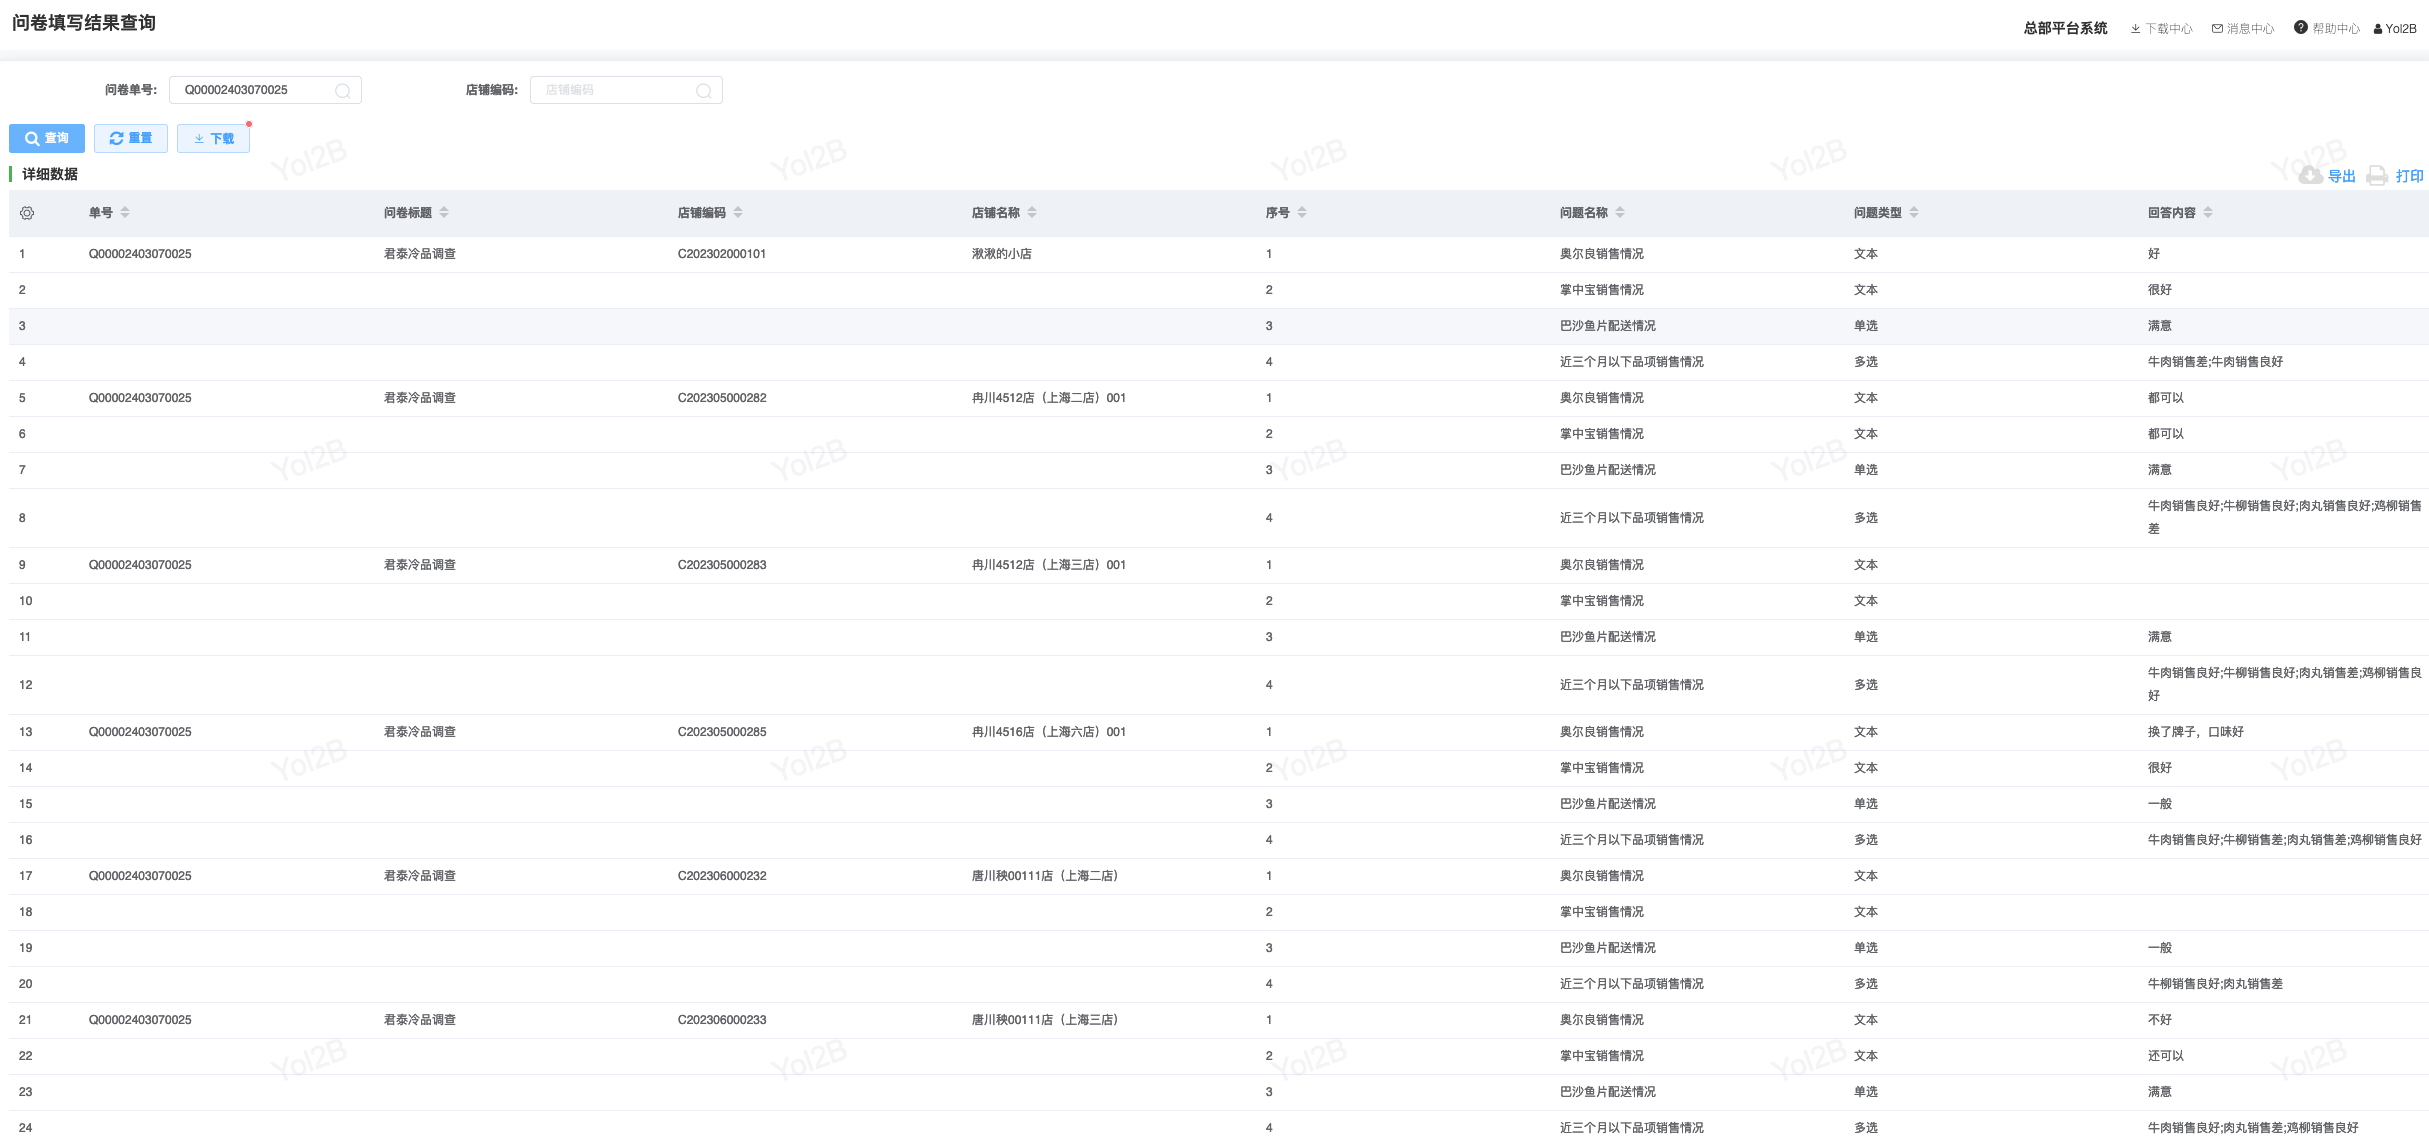Click search icon in 店铺编码 field
Screen dimensions: 2429x1145
coord(704,91)
